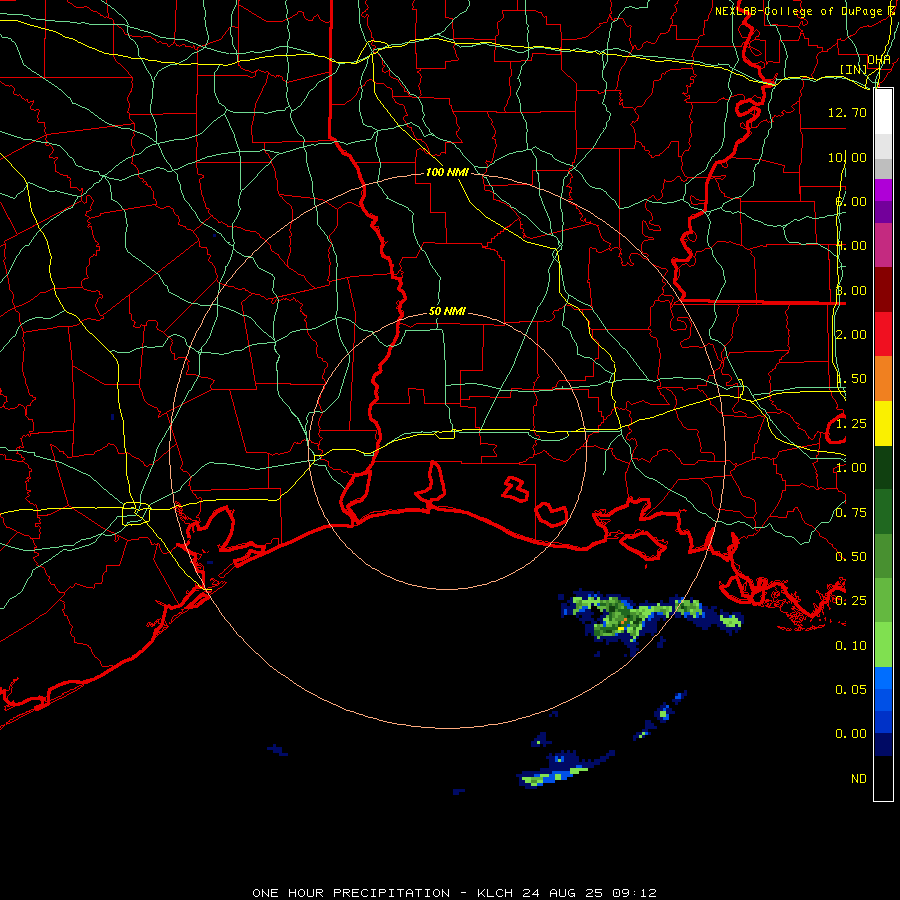Click the One Hour Precipitation KLCH title
The height and width of the screenshot is (900, 900).
454,893
